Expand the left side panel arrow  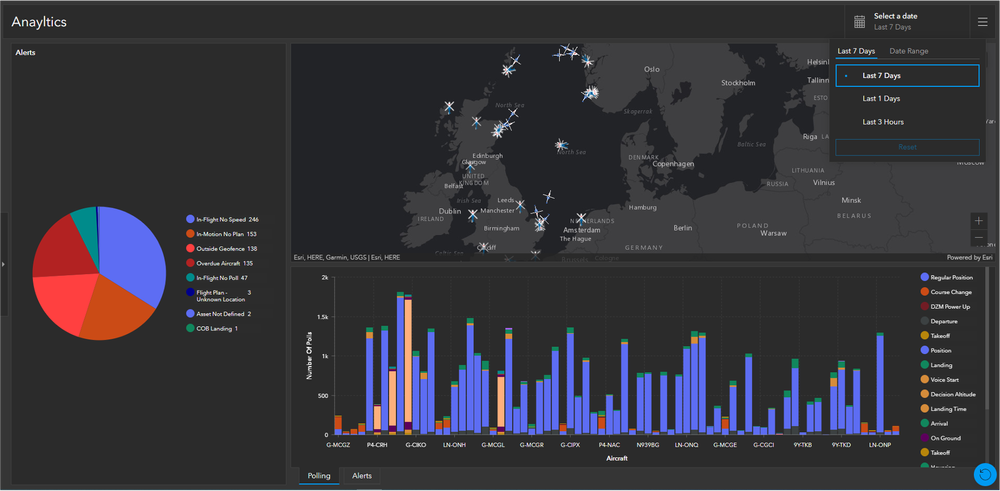click(4, 263)
